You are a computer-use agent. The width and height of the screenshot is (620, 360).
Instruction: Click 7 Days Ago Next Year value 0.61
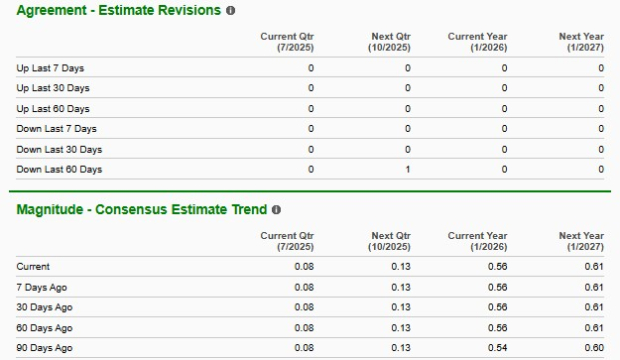coord(594,287)
